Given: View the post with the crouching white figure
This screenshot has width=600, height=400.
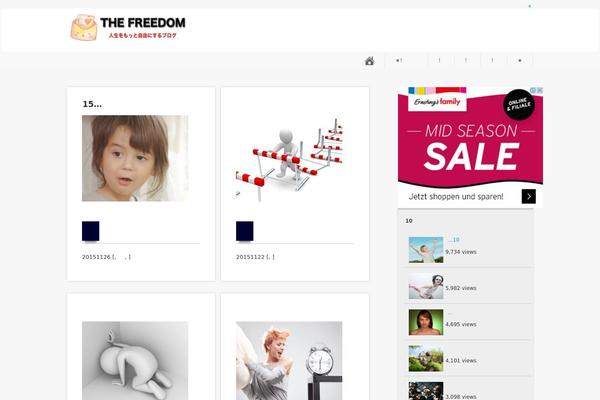Looking at the screenshot, I should tap(135, 361).
